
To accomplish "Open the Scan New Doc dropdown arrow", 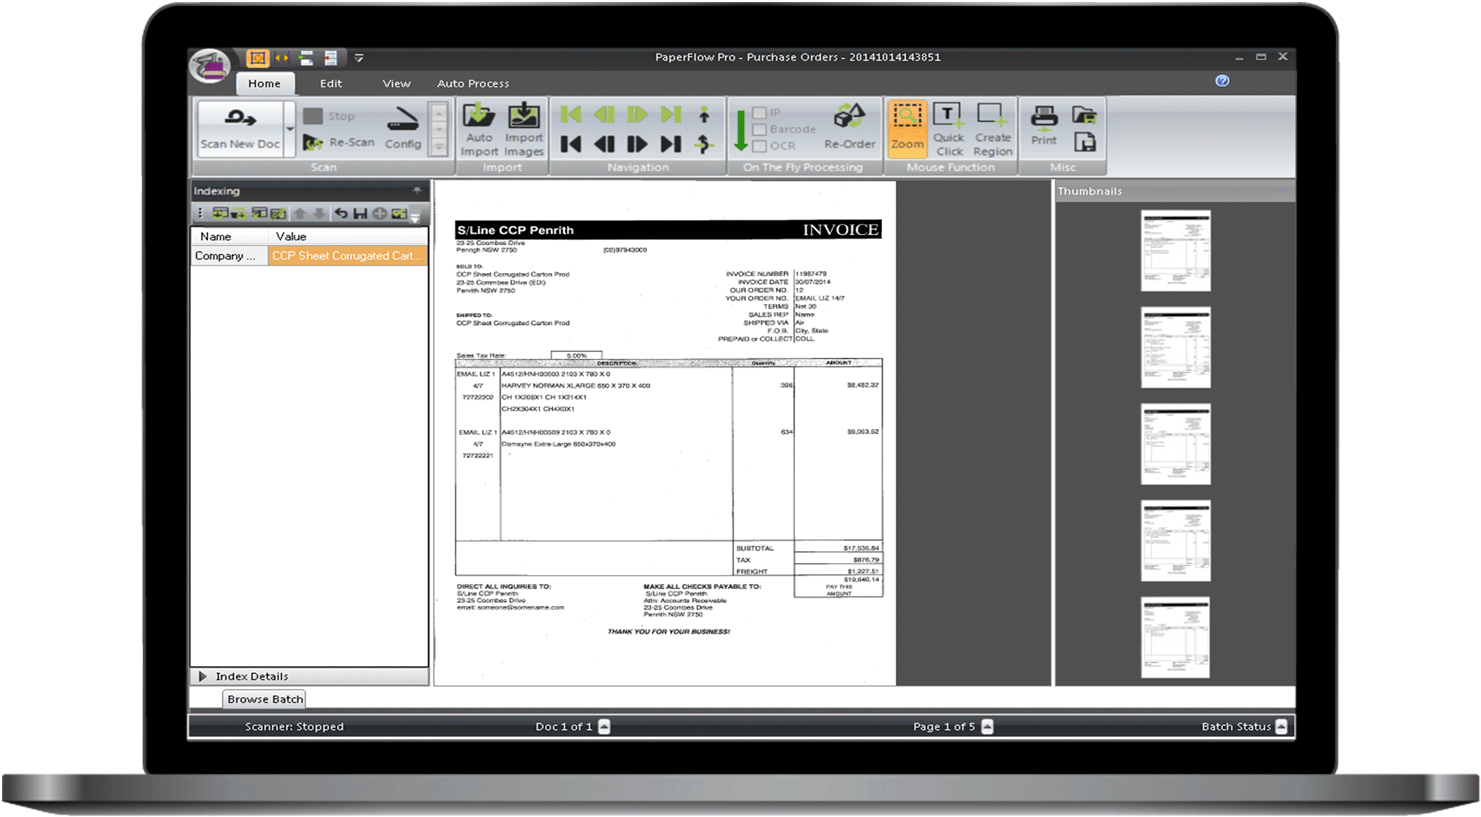I will tap(290, 129).
